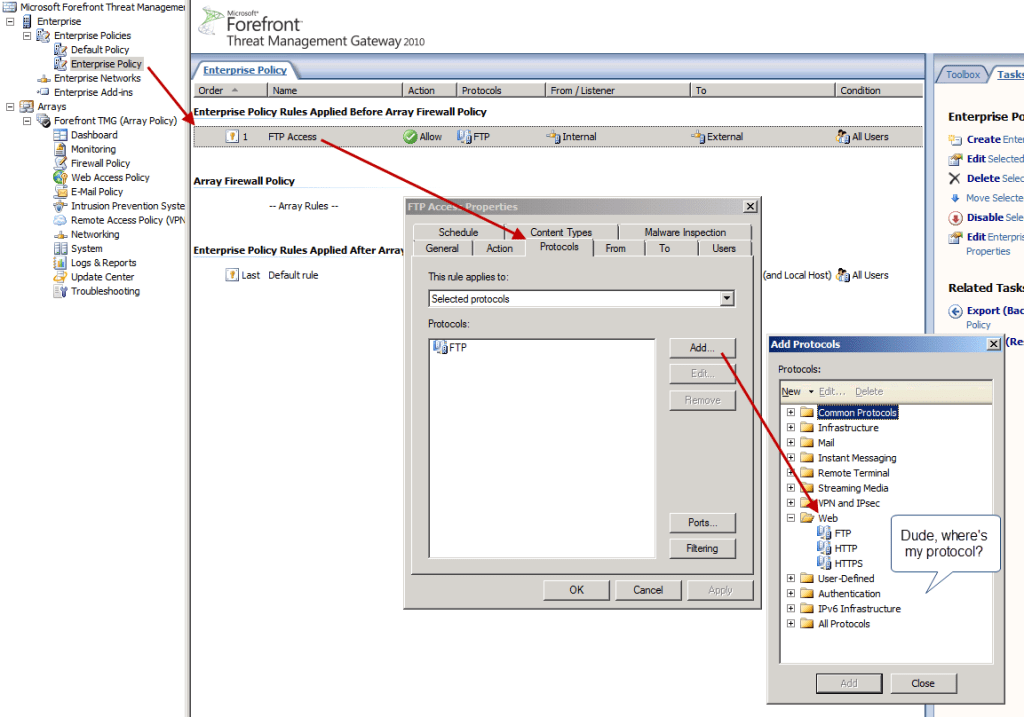This screenshot has height=717, width=1024.
Task: Collapse the Web protocols folder
Action: tap(791, 518)
